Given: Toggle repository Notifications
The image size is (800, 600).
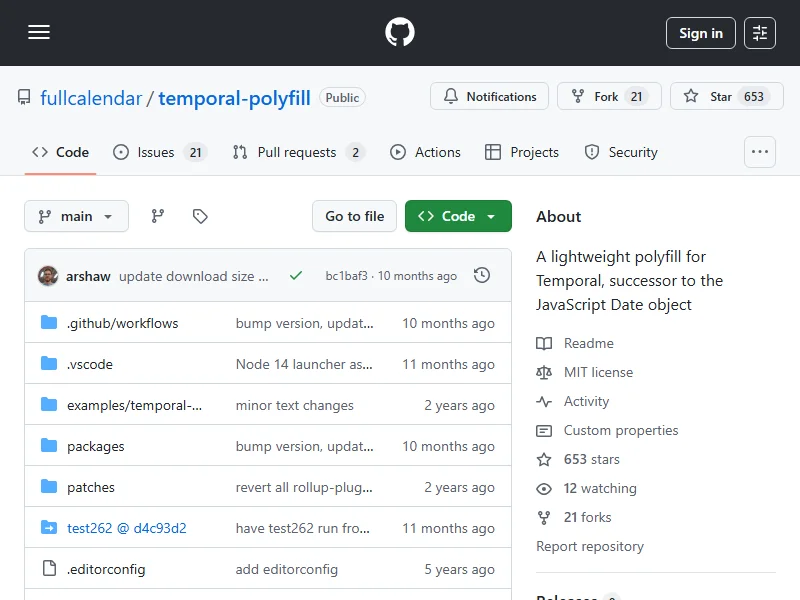Looking at the screenshot, I should tap(489, 97).
